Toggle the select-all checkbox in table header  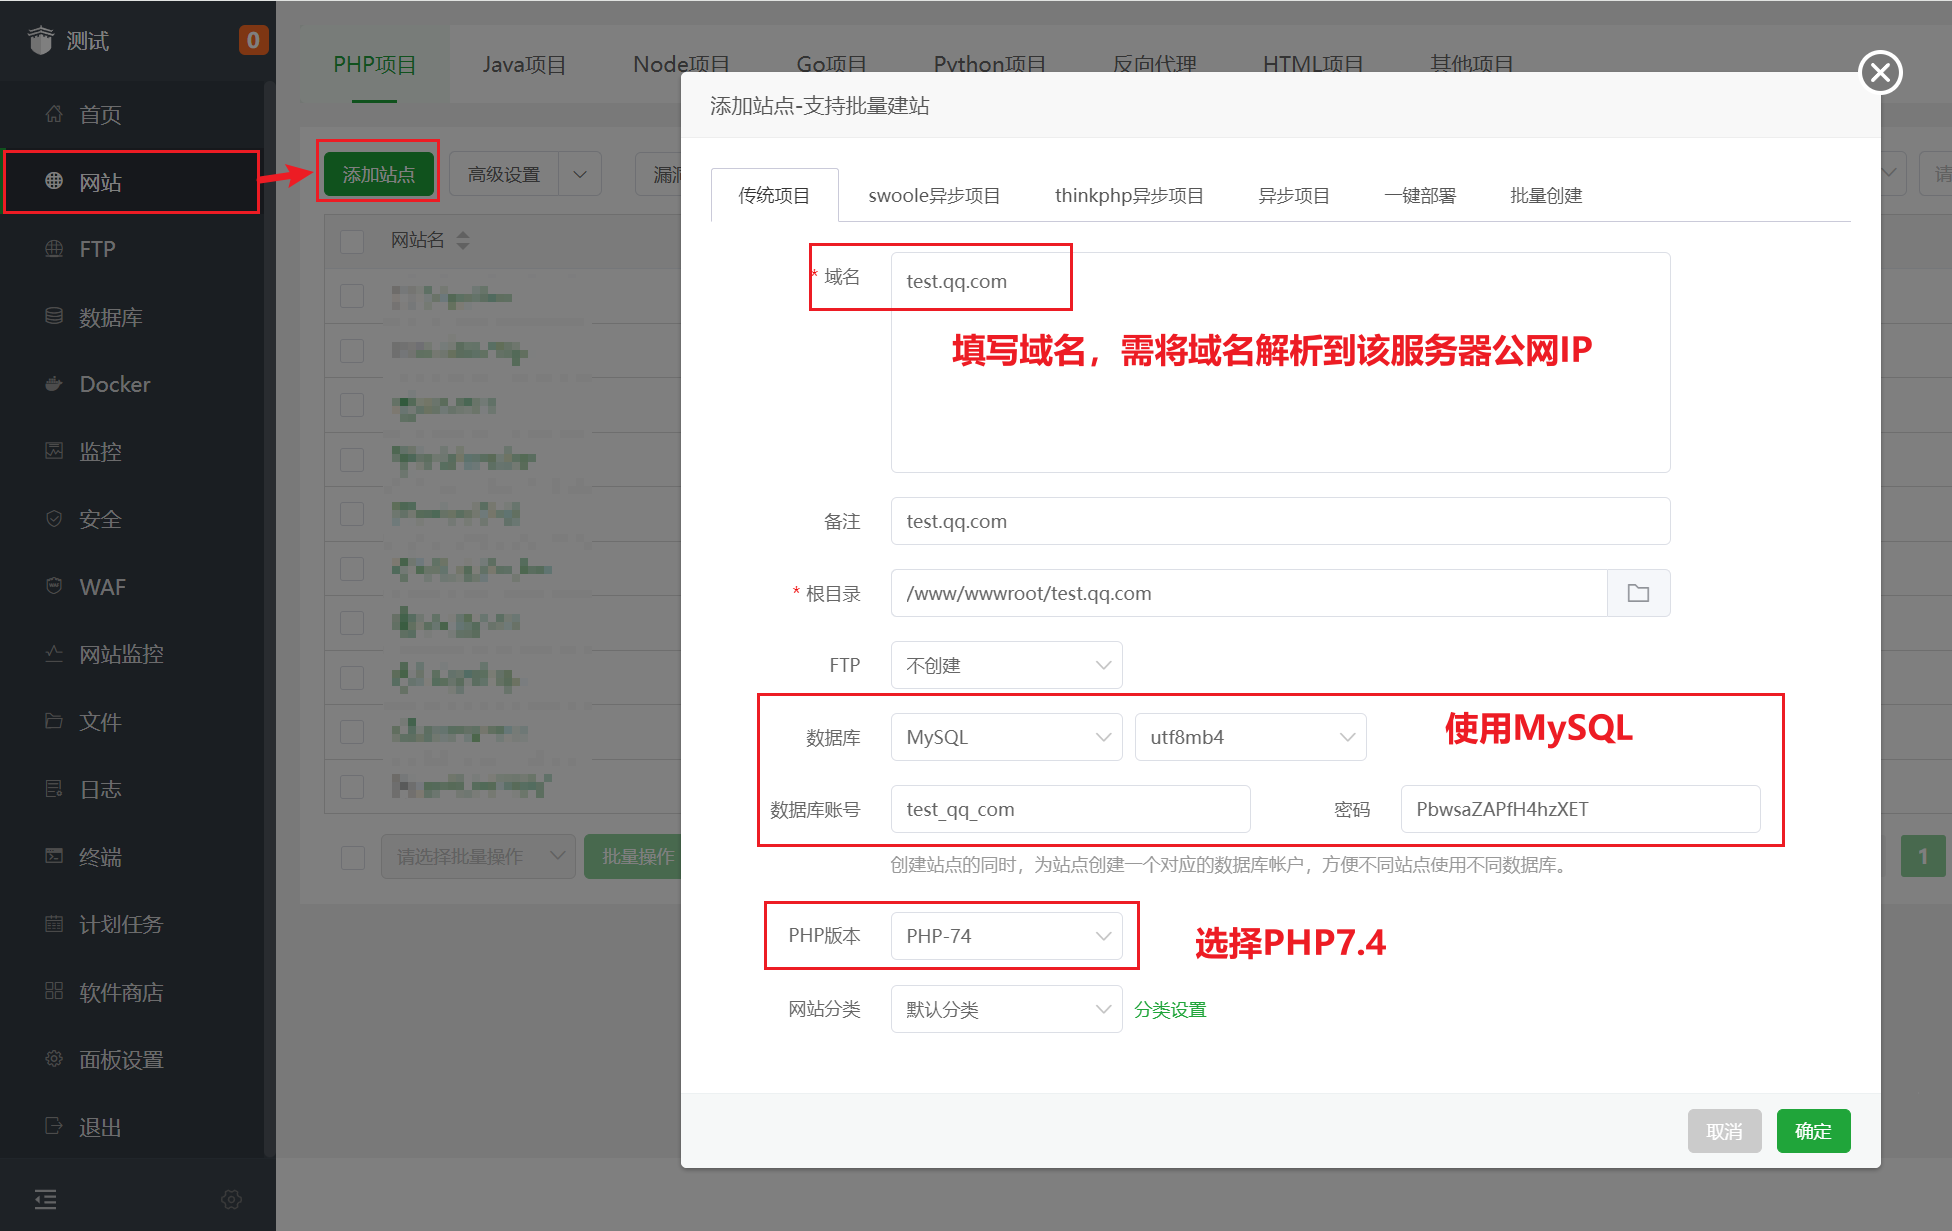pyautogui.click(x=352, y=241)
